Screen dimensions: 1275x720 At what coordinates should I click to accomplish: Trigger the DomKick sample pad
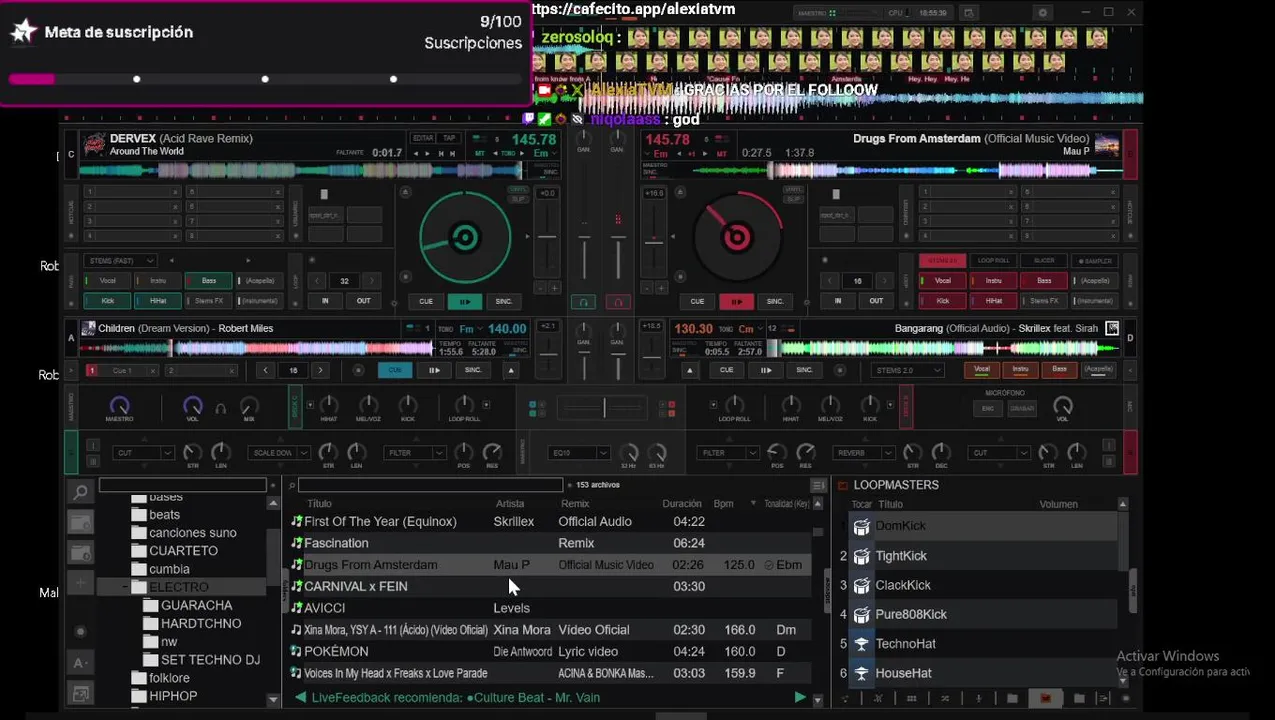[x=861, y=527]
